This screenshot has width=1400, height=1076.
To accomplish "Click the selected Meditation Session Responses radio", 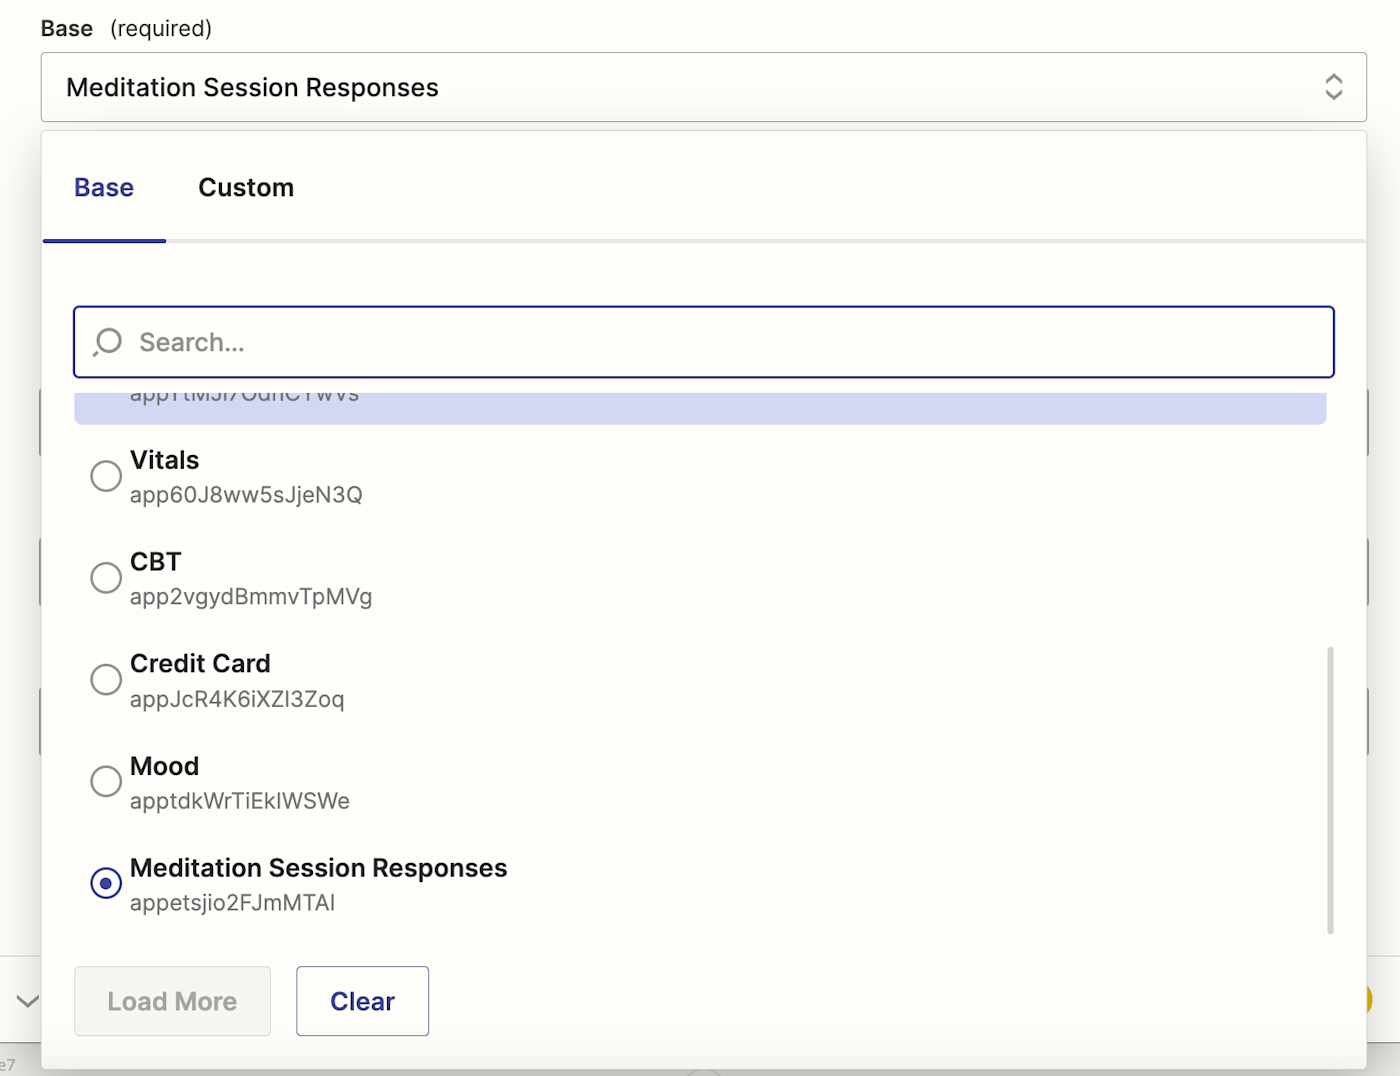I will tap(106, 883).
